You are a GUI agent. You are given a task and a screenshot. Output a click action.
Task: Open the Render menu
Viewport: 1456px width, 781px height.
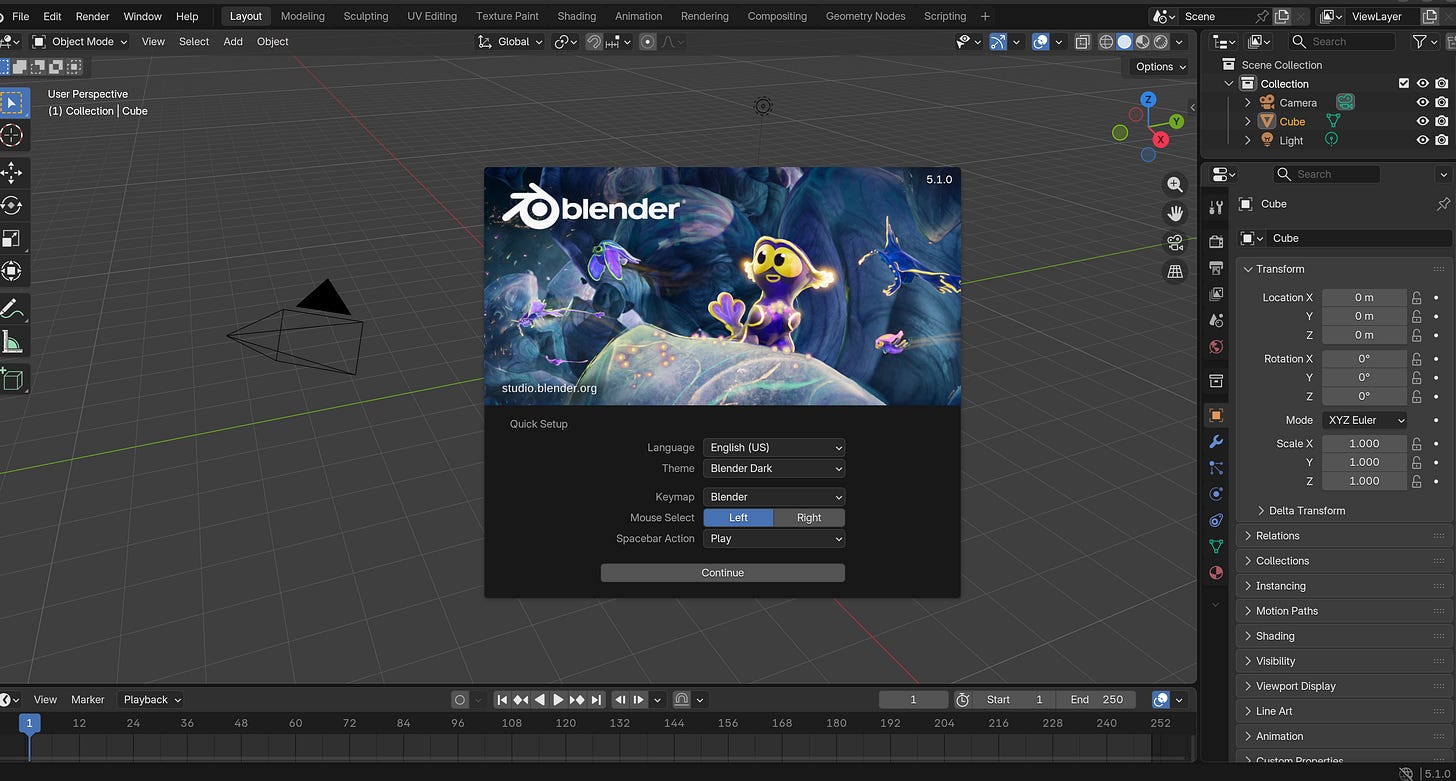coord(93,16)
